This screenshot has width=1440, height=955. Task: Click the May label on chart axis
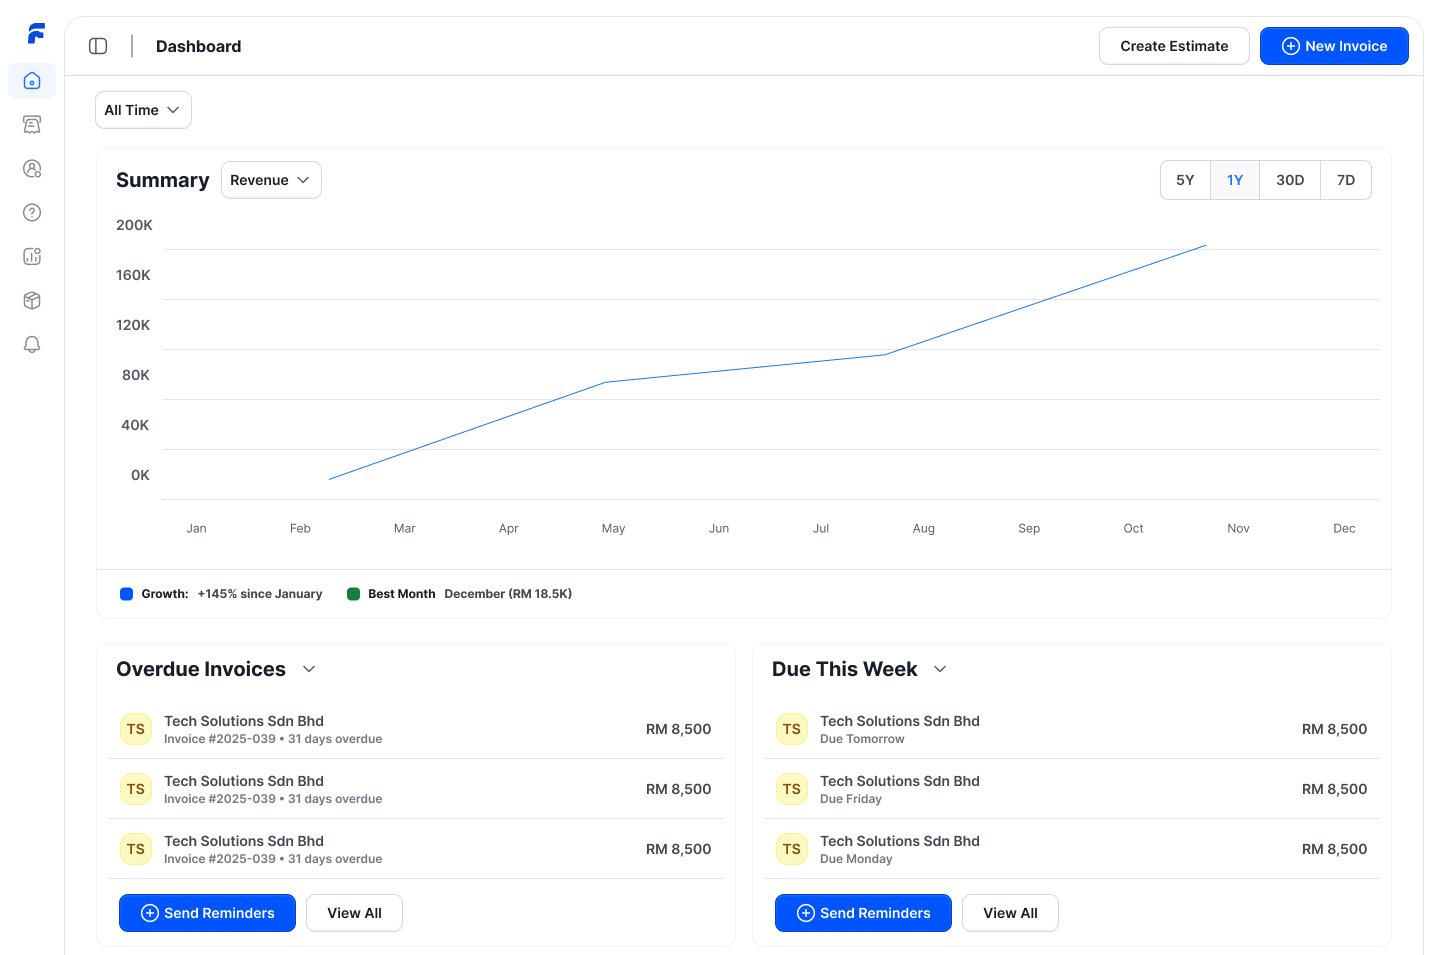(613, 528)
